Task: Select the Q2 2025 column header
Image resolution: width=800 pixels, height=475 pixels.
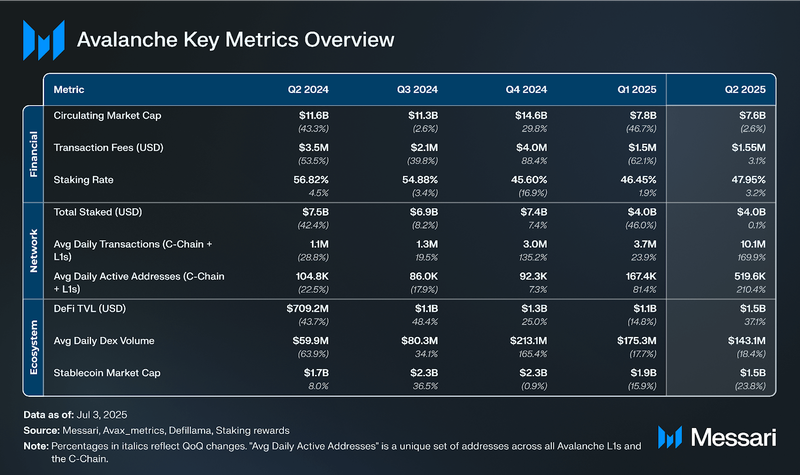Action: (x=744, y=88)
